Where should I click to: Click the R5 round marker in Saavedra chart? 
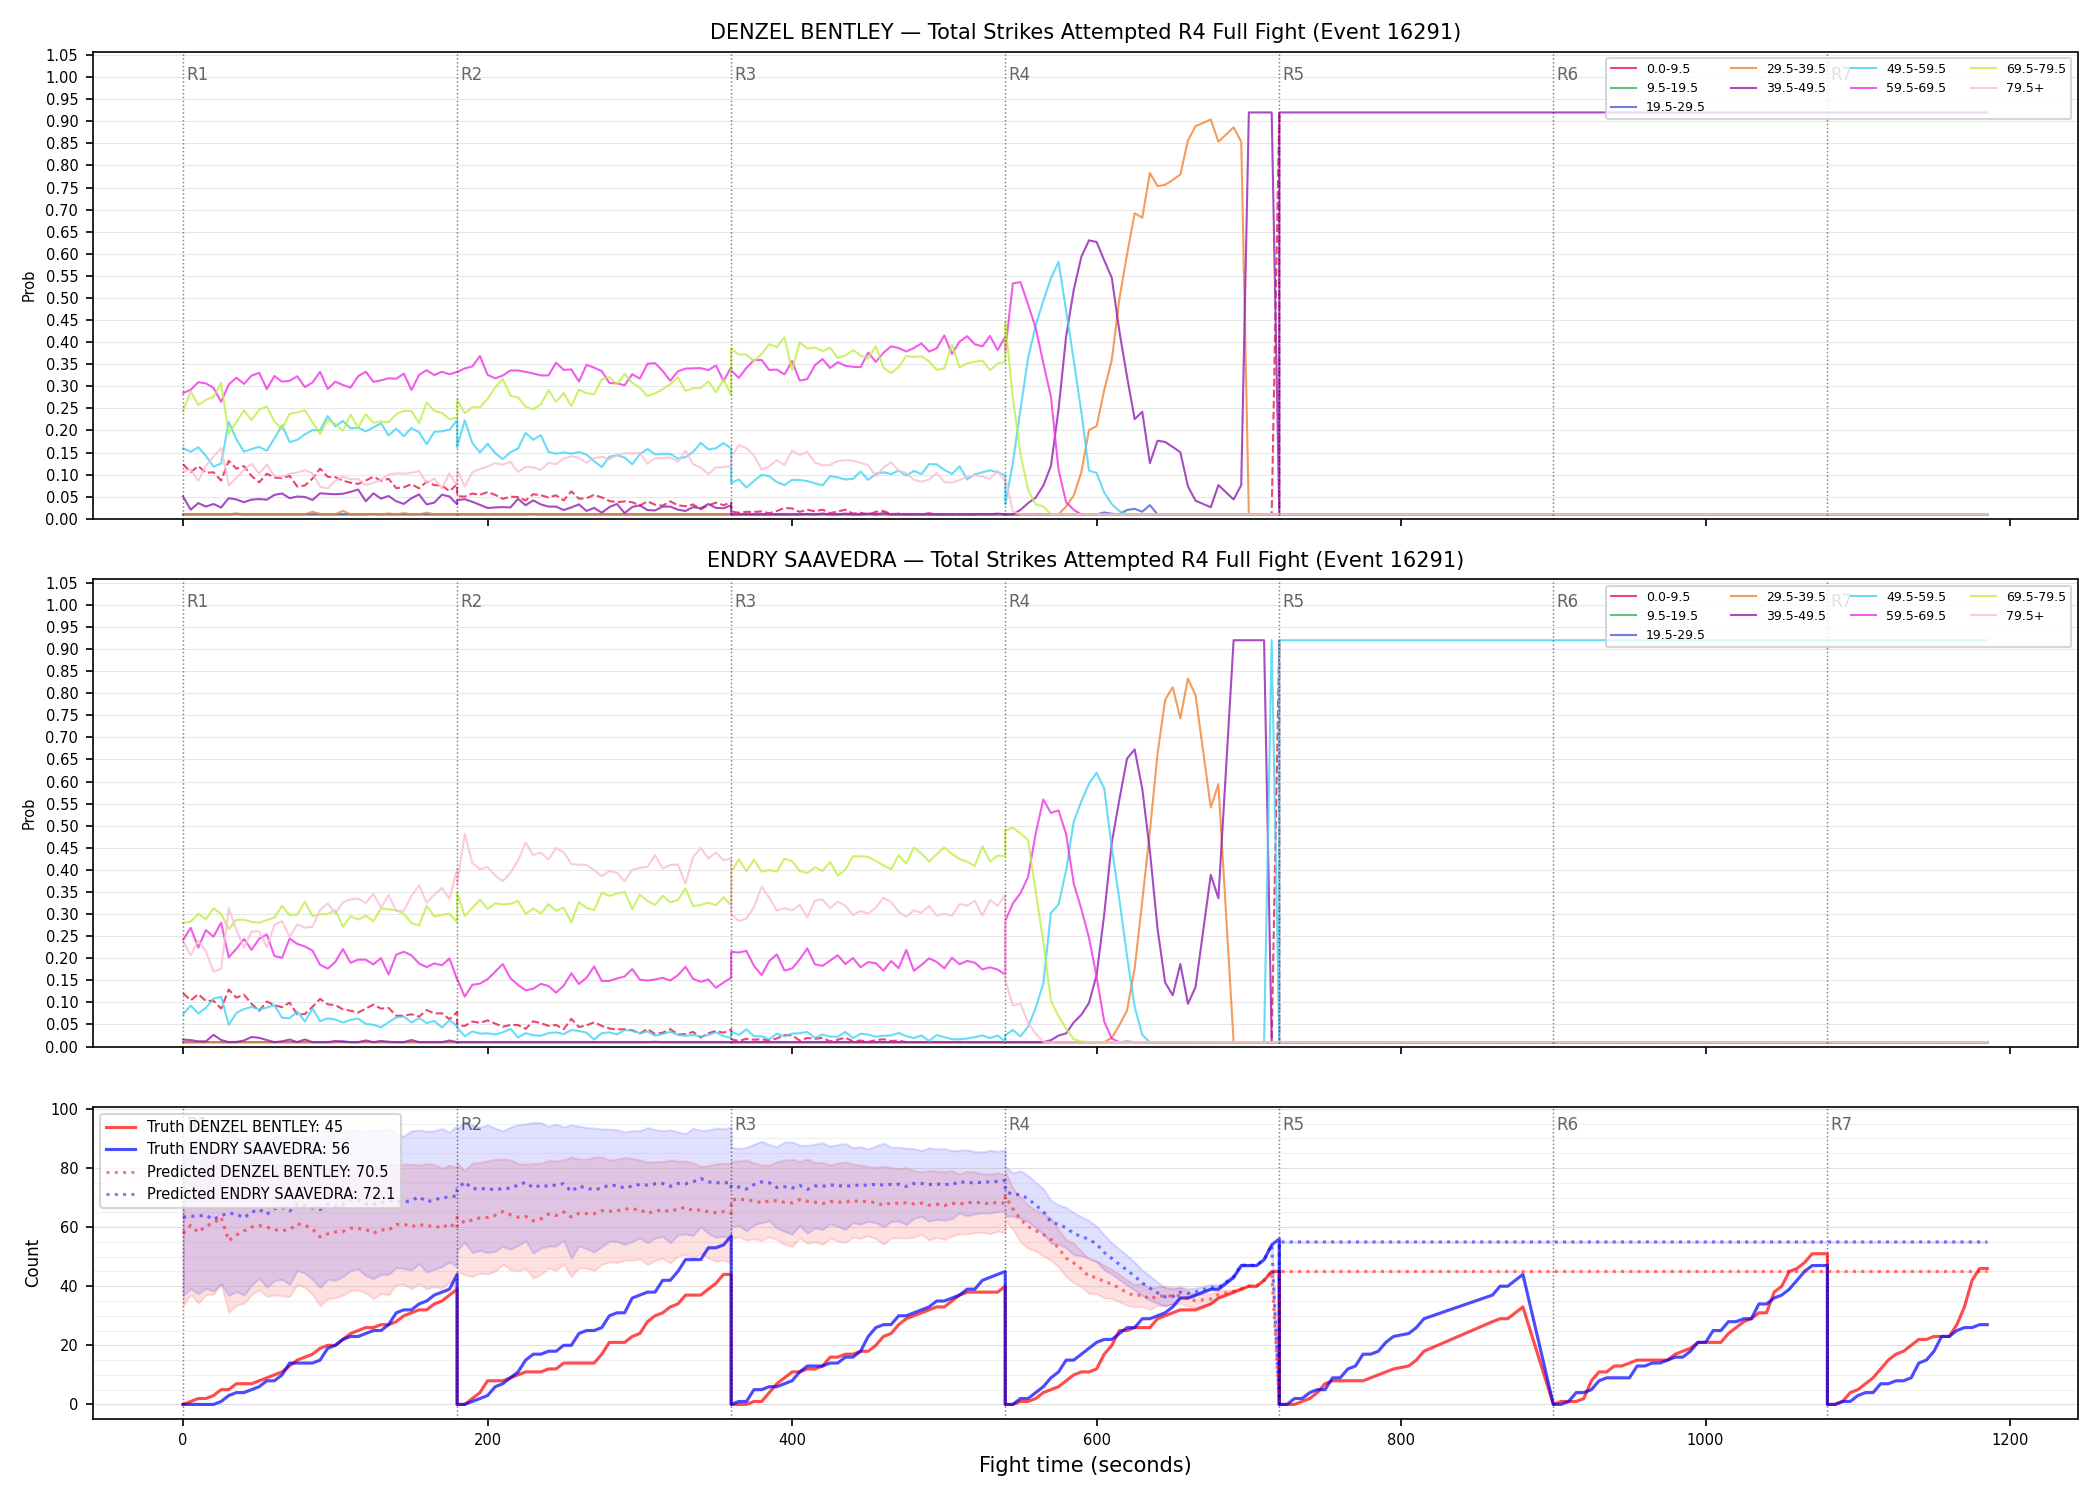click(x=1293, y=601)
